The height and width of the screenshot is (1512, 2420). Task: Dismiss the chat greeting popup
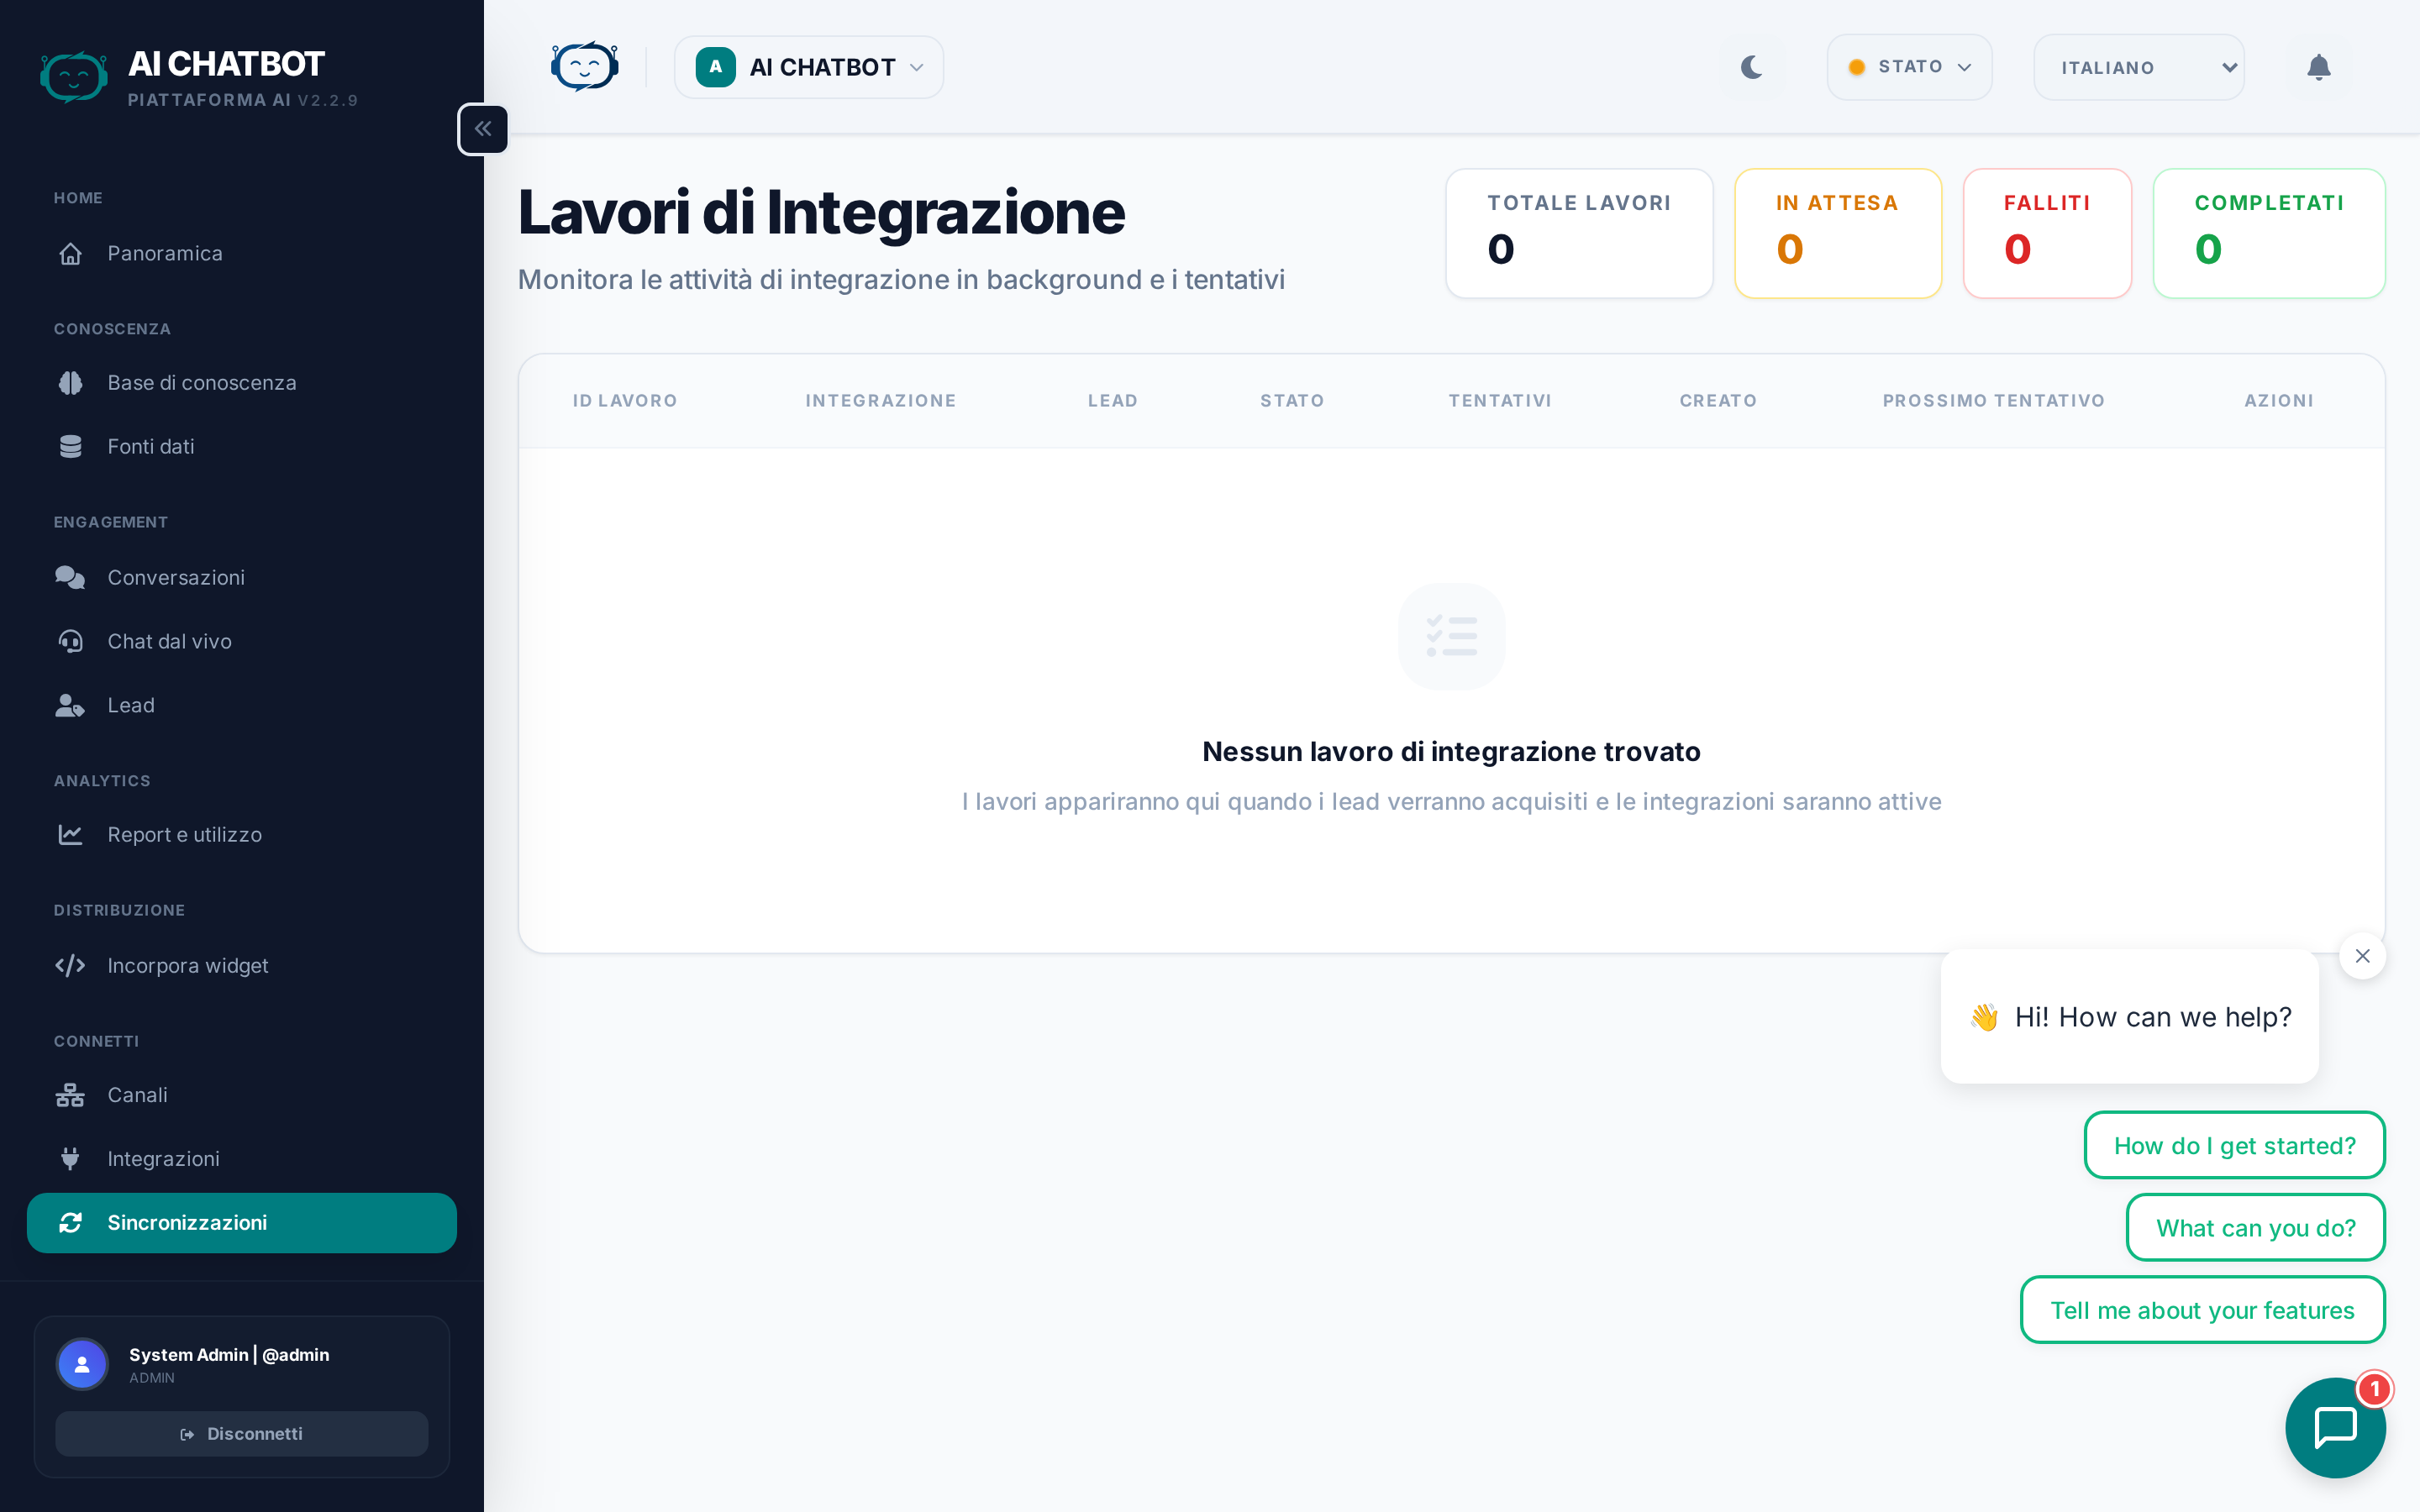(x=2362, y=956)
